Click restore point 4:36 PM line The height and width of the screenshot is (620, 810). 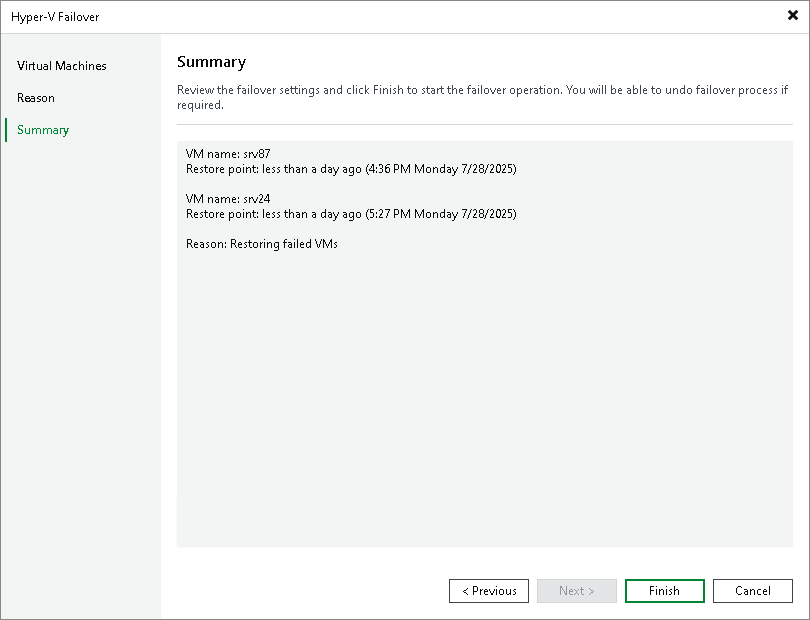point(351,169)
